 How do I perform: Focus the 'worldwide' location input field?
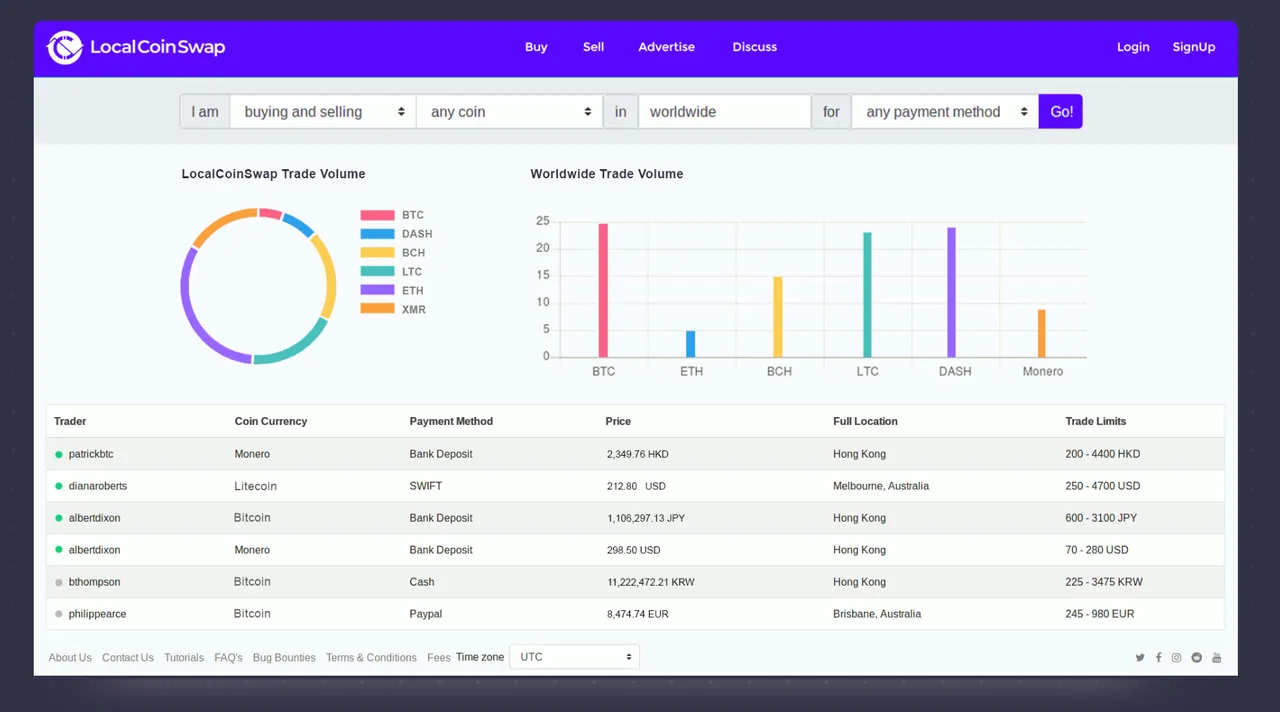724,112
